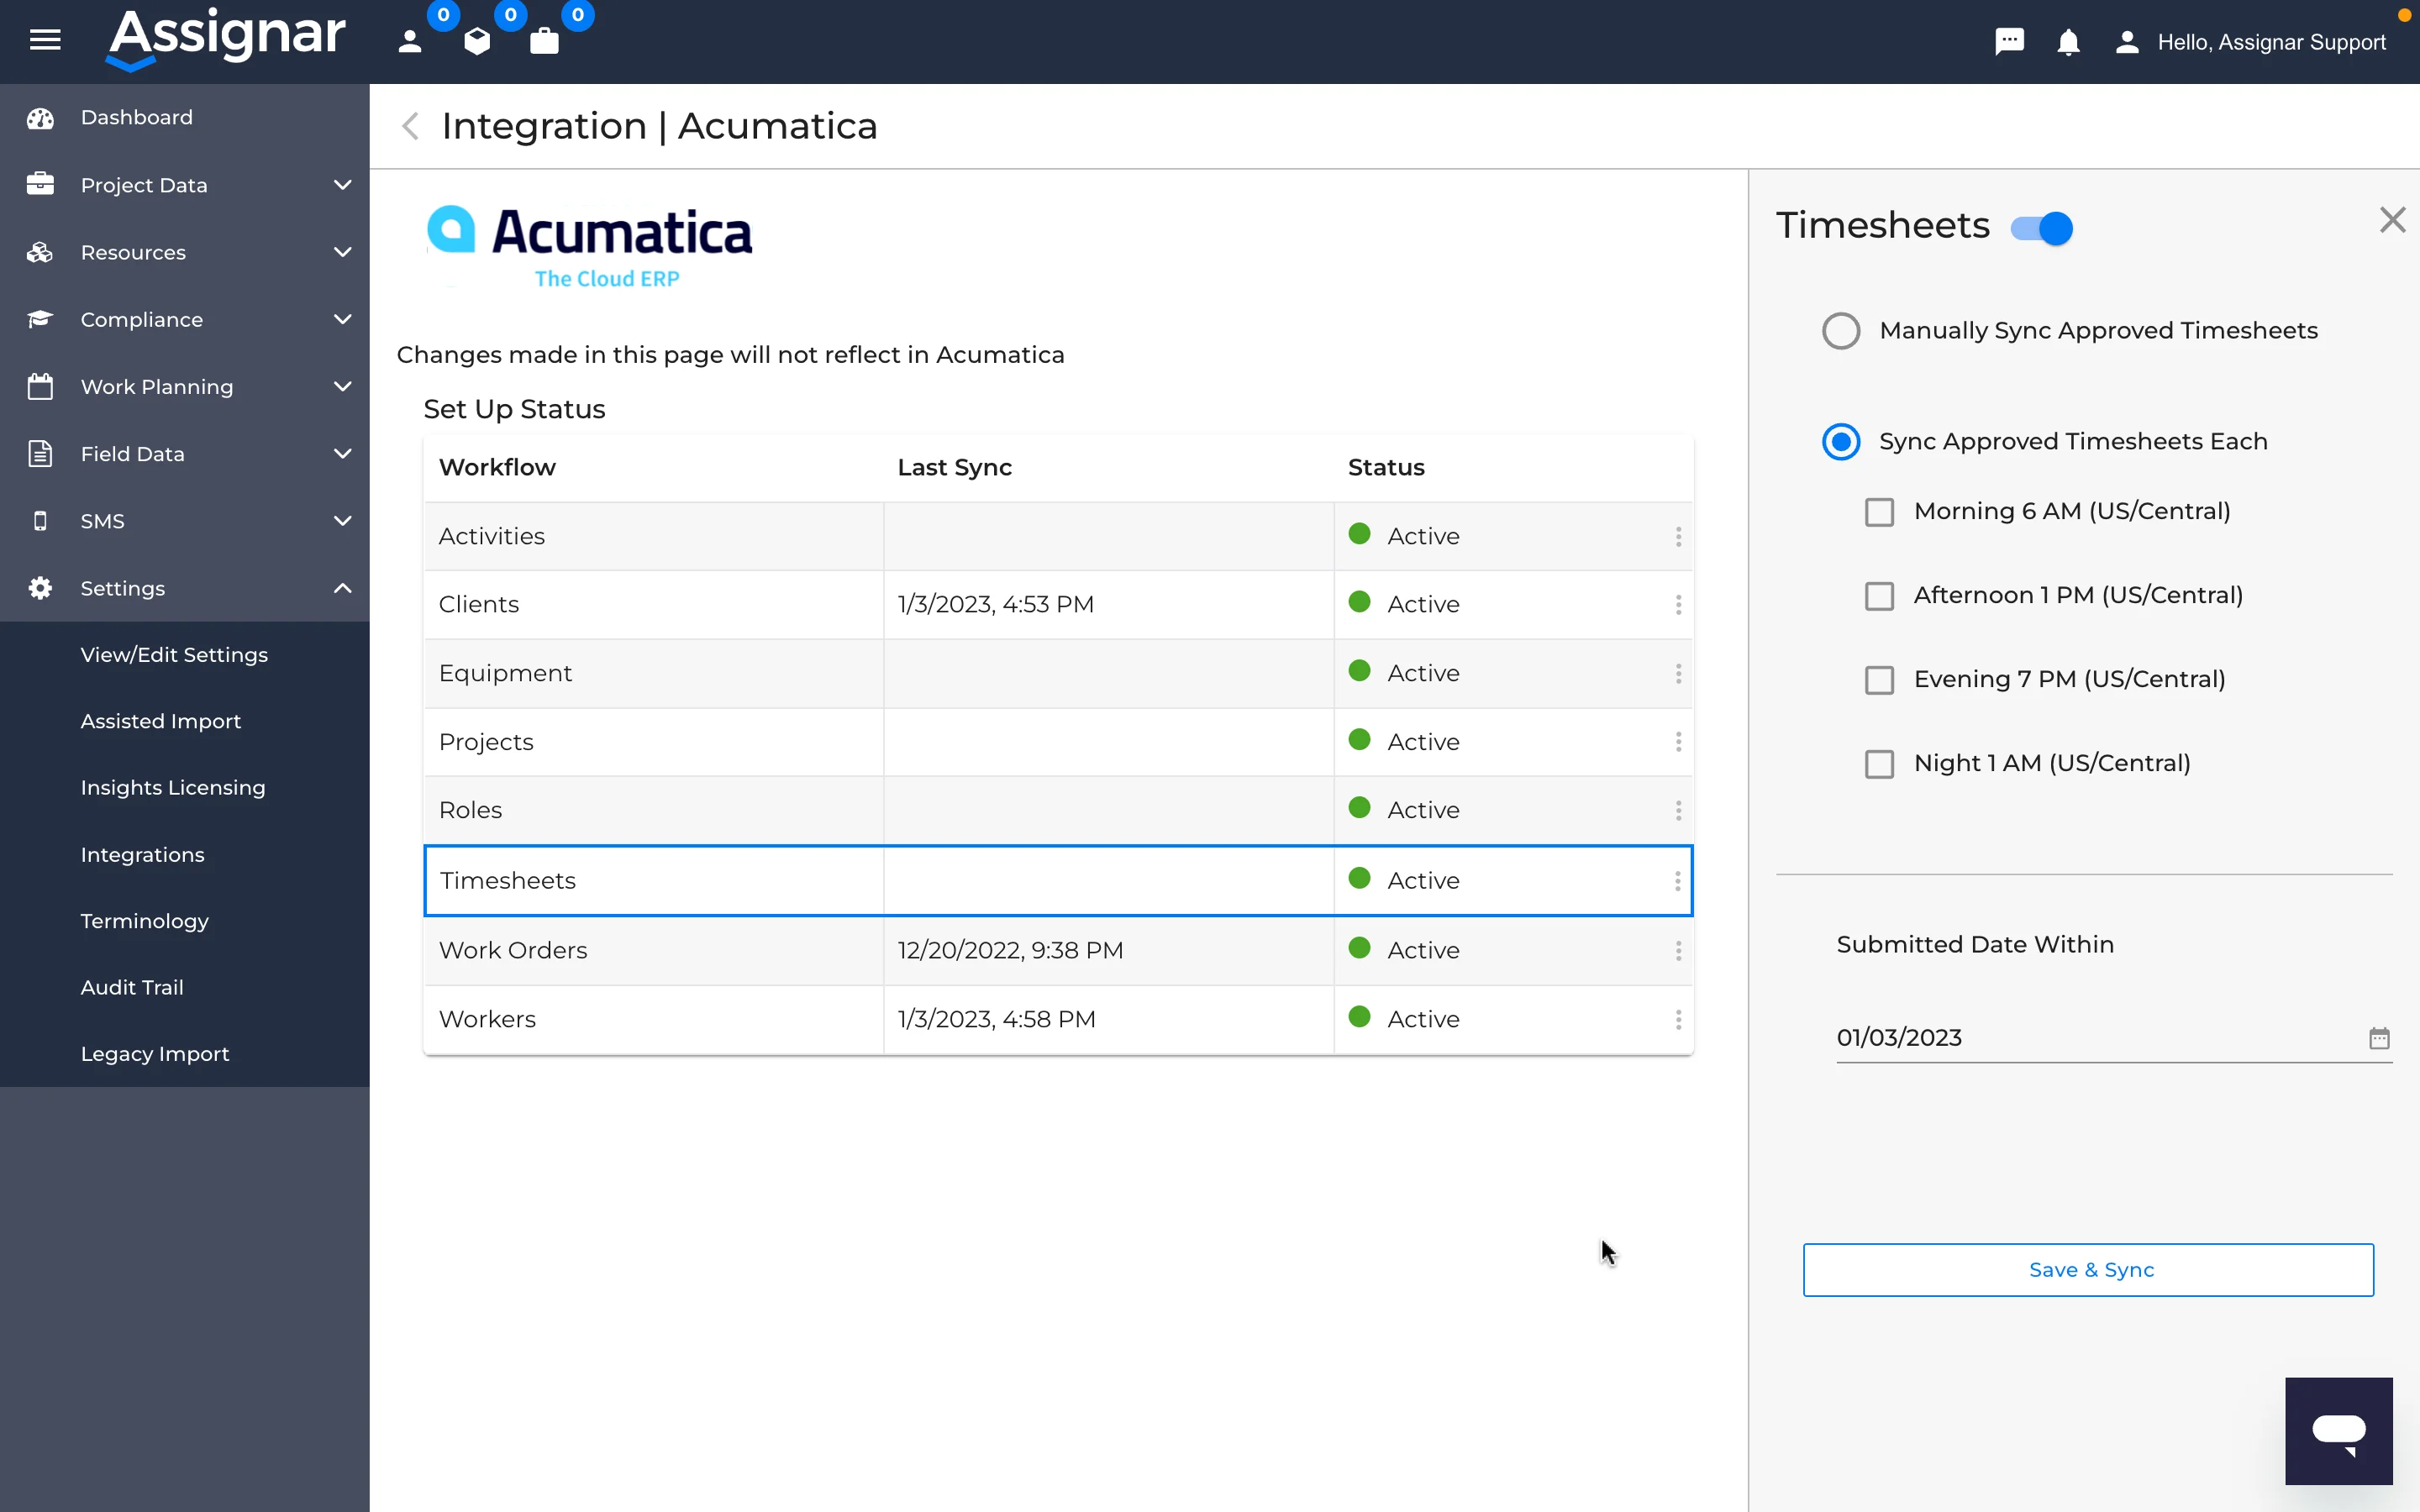Open the date picker calendar icon
This screenshot has height=1512, width=2420.
tap(2379, 1038)
